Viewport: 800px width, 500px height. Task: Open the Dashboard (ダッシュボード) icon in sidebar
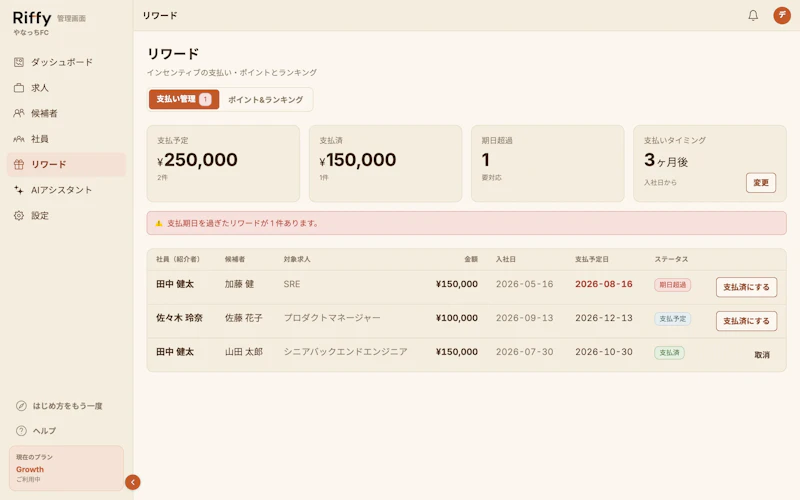click(19, 62)
